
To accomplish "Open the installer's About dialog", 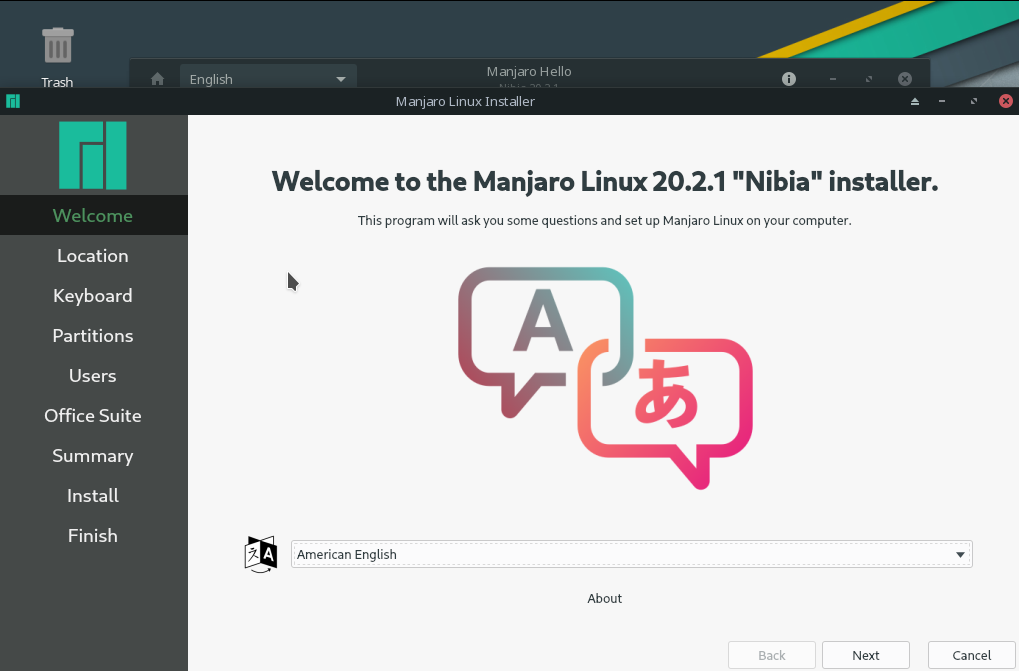I will pyautogui.click(x=604, y=598).
